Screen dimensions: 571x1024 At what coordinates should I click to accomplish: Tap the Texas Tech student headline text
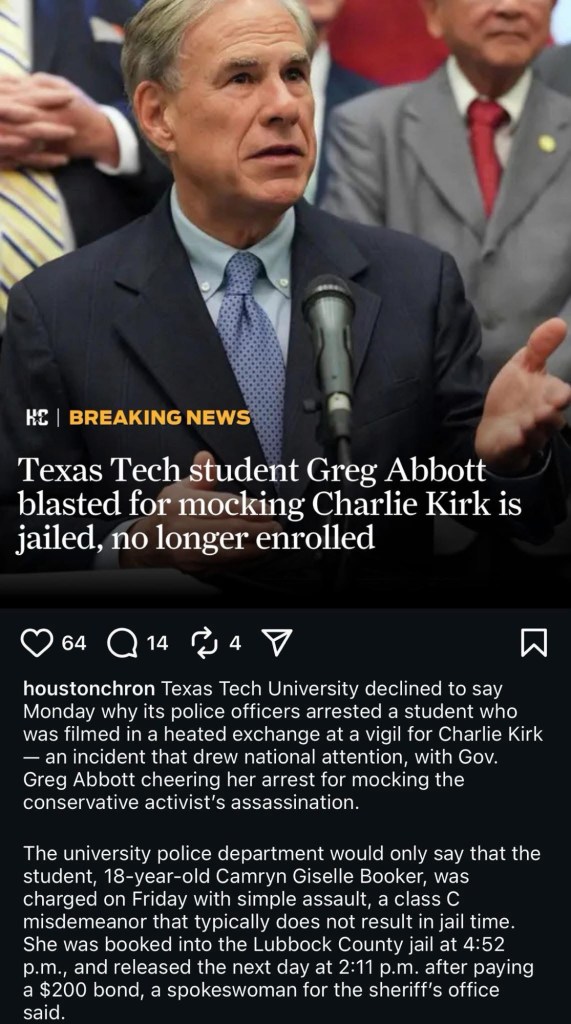tap(269, 504)
